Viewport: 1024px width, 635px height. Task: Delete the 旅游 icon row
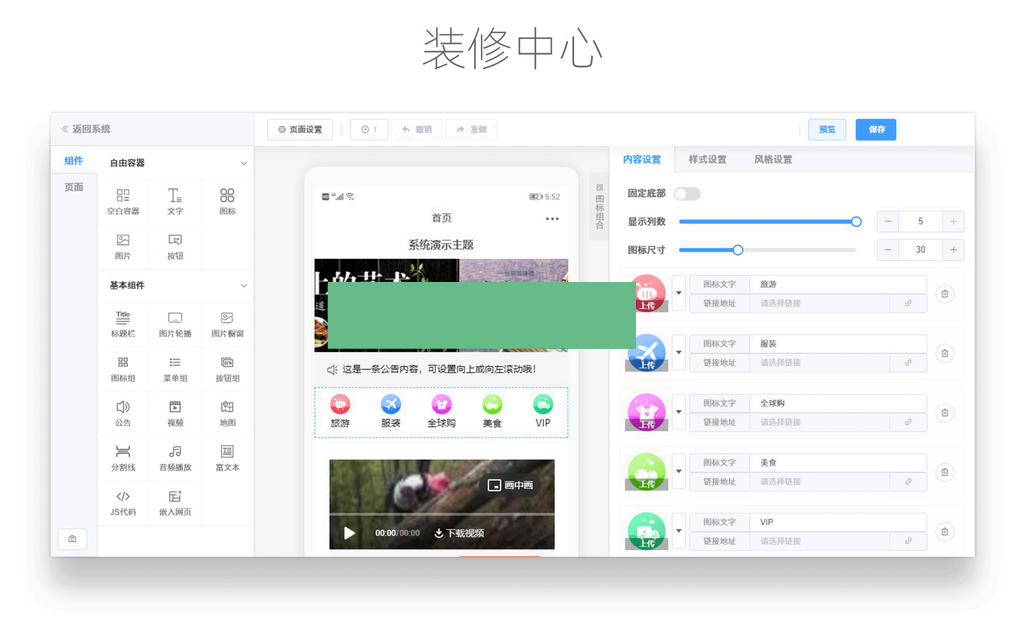(x=944, y=294)
